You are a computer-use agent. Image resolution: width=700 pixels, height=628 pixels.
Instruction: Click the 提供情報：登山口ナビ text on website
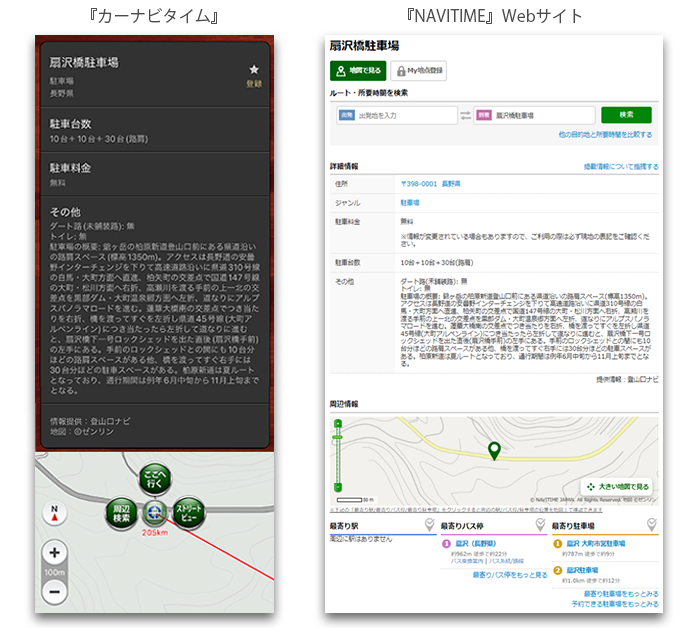tap(627, 379)
